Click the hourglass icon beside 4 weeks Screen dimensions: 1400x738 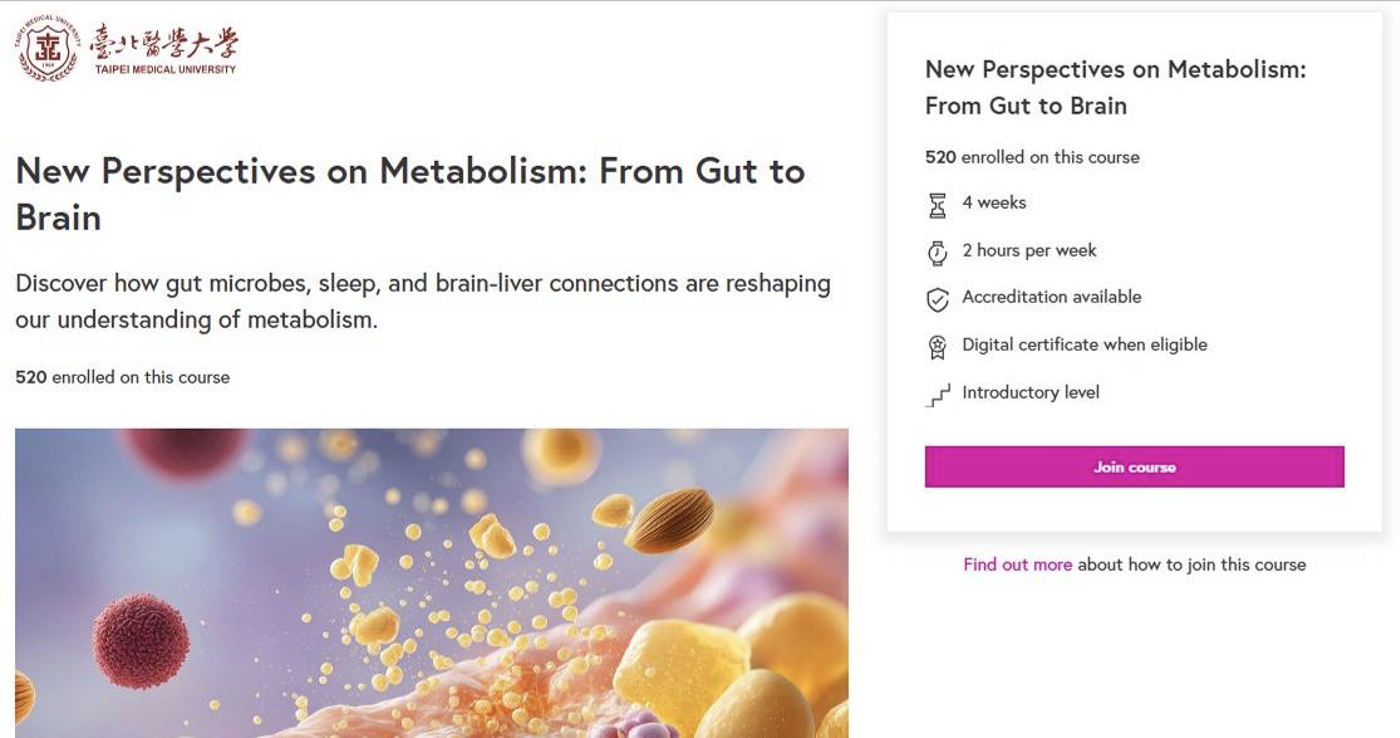click(x=937, y=205)
